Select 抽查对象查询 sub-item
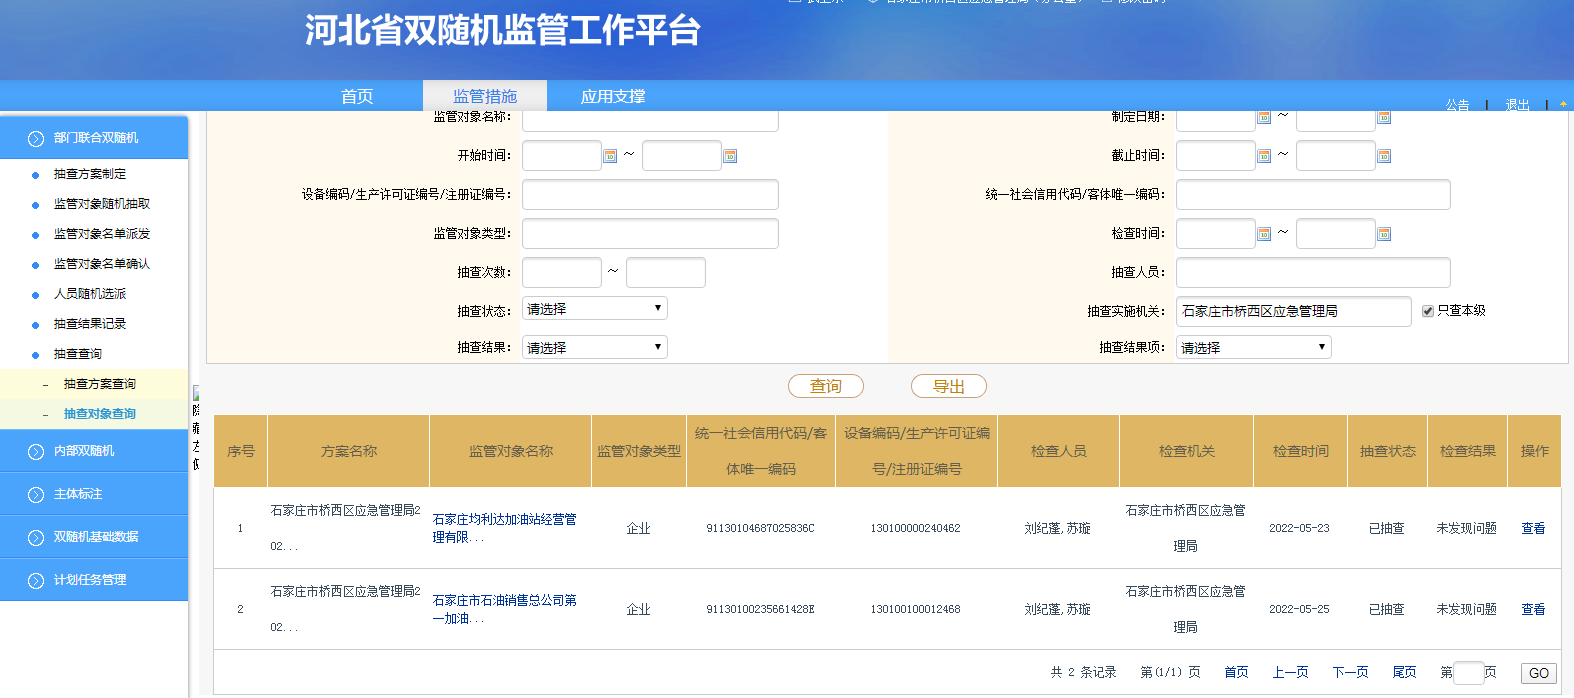Image resolution: width=1574 pixels, height=698 pixels. 100,414
